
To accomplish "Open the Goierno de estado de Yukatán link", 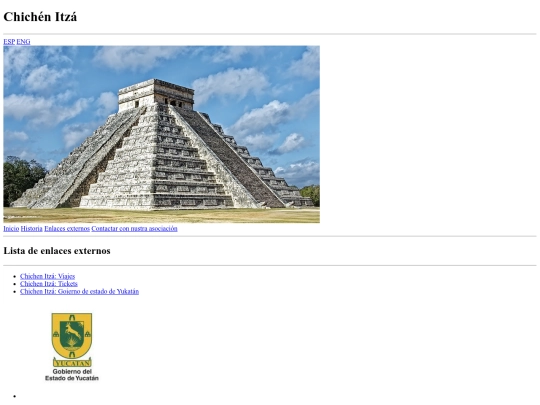I will tap(80, 291).
